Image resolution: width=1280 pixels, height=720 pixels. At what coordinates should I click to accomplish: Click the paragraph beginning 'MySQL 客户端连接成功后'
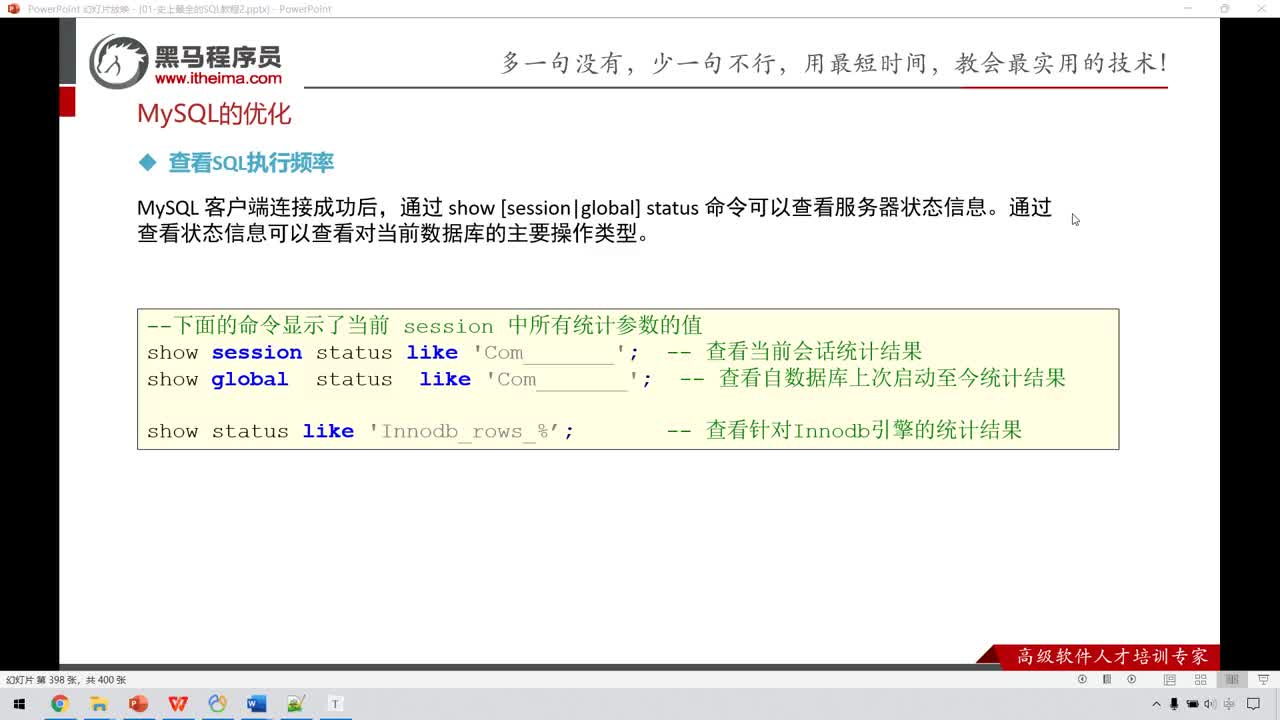coord(594,221)
